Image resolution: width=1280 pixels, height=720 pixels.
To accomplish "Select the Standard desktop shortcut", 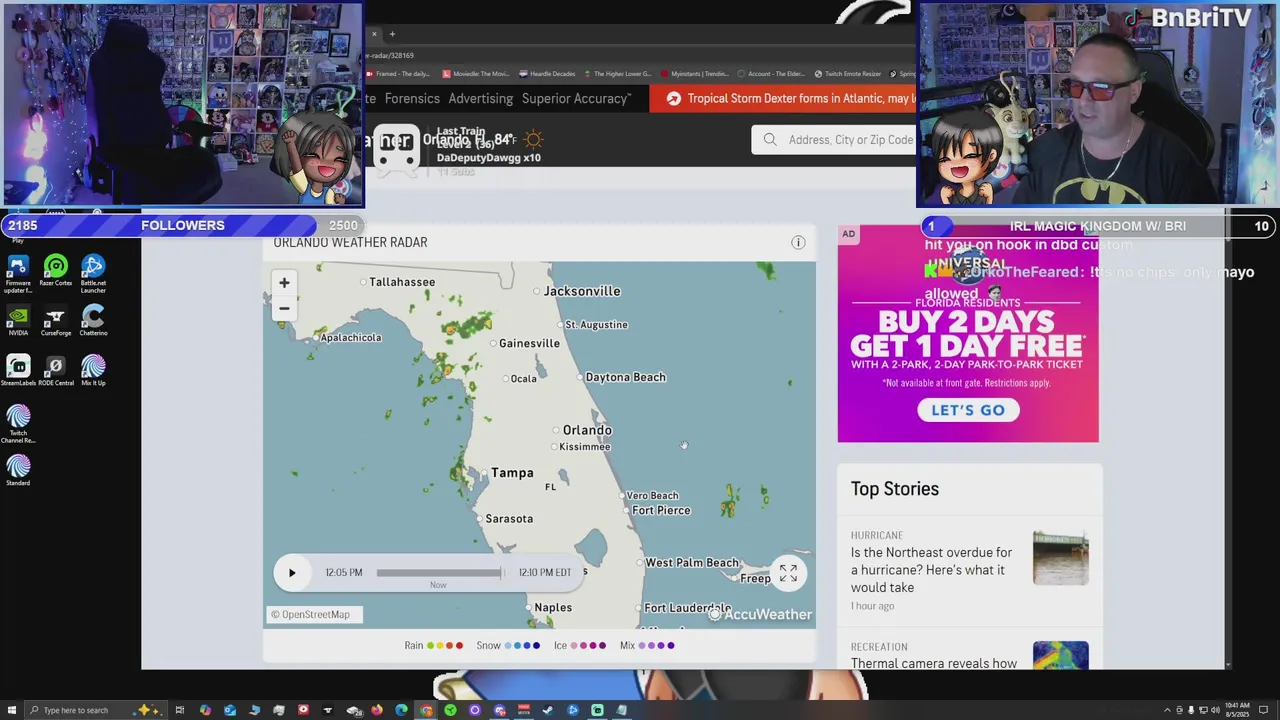I will [18, 471].
